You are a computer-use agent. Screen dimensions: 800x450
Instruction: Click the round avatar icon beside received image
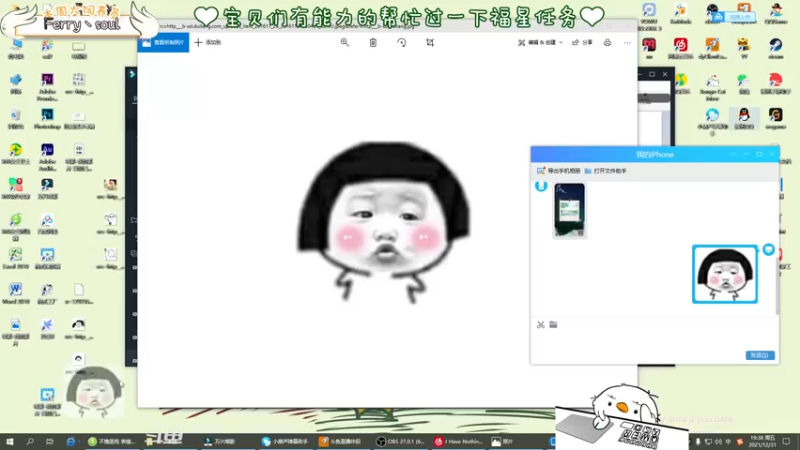coord(541,186)
